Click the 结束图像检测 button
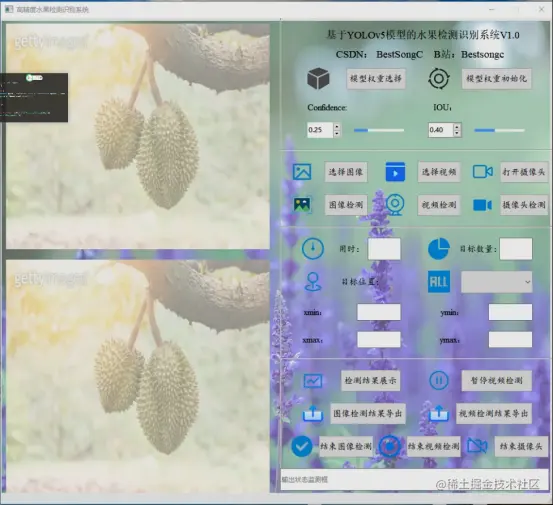The height and width of the screenshot is (505, 554). [x=346, y=446]
